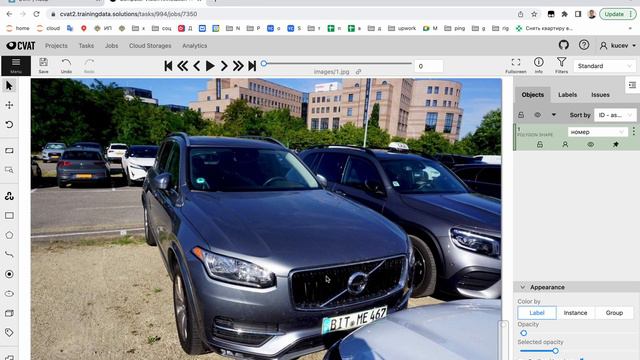Jump to the last frame
640x360 pixels.
(x=252, y=66)
